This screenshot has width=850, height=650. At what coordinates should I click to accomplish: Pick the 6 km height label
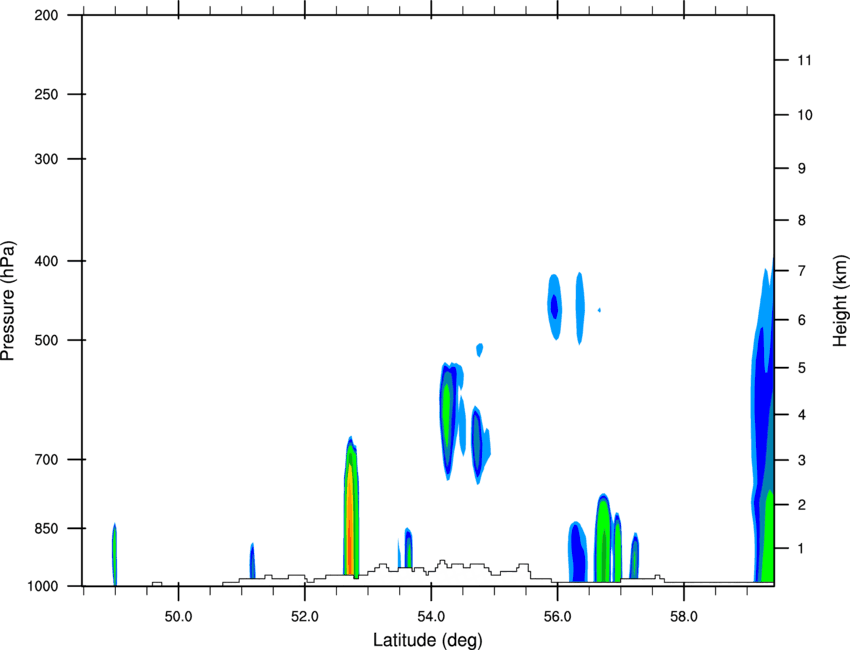[802, 320]
